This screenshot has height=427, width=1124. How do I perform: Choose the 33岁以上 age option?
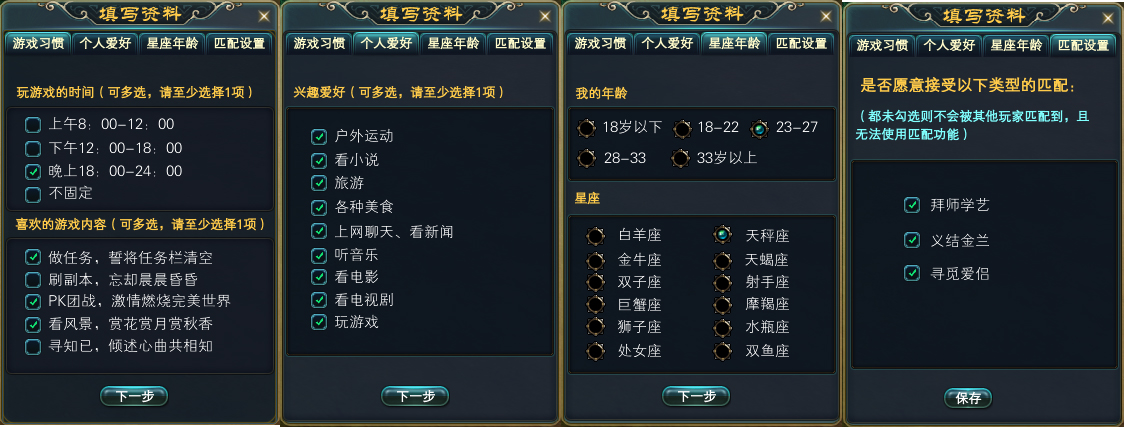point(681,158)
